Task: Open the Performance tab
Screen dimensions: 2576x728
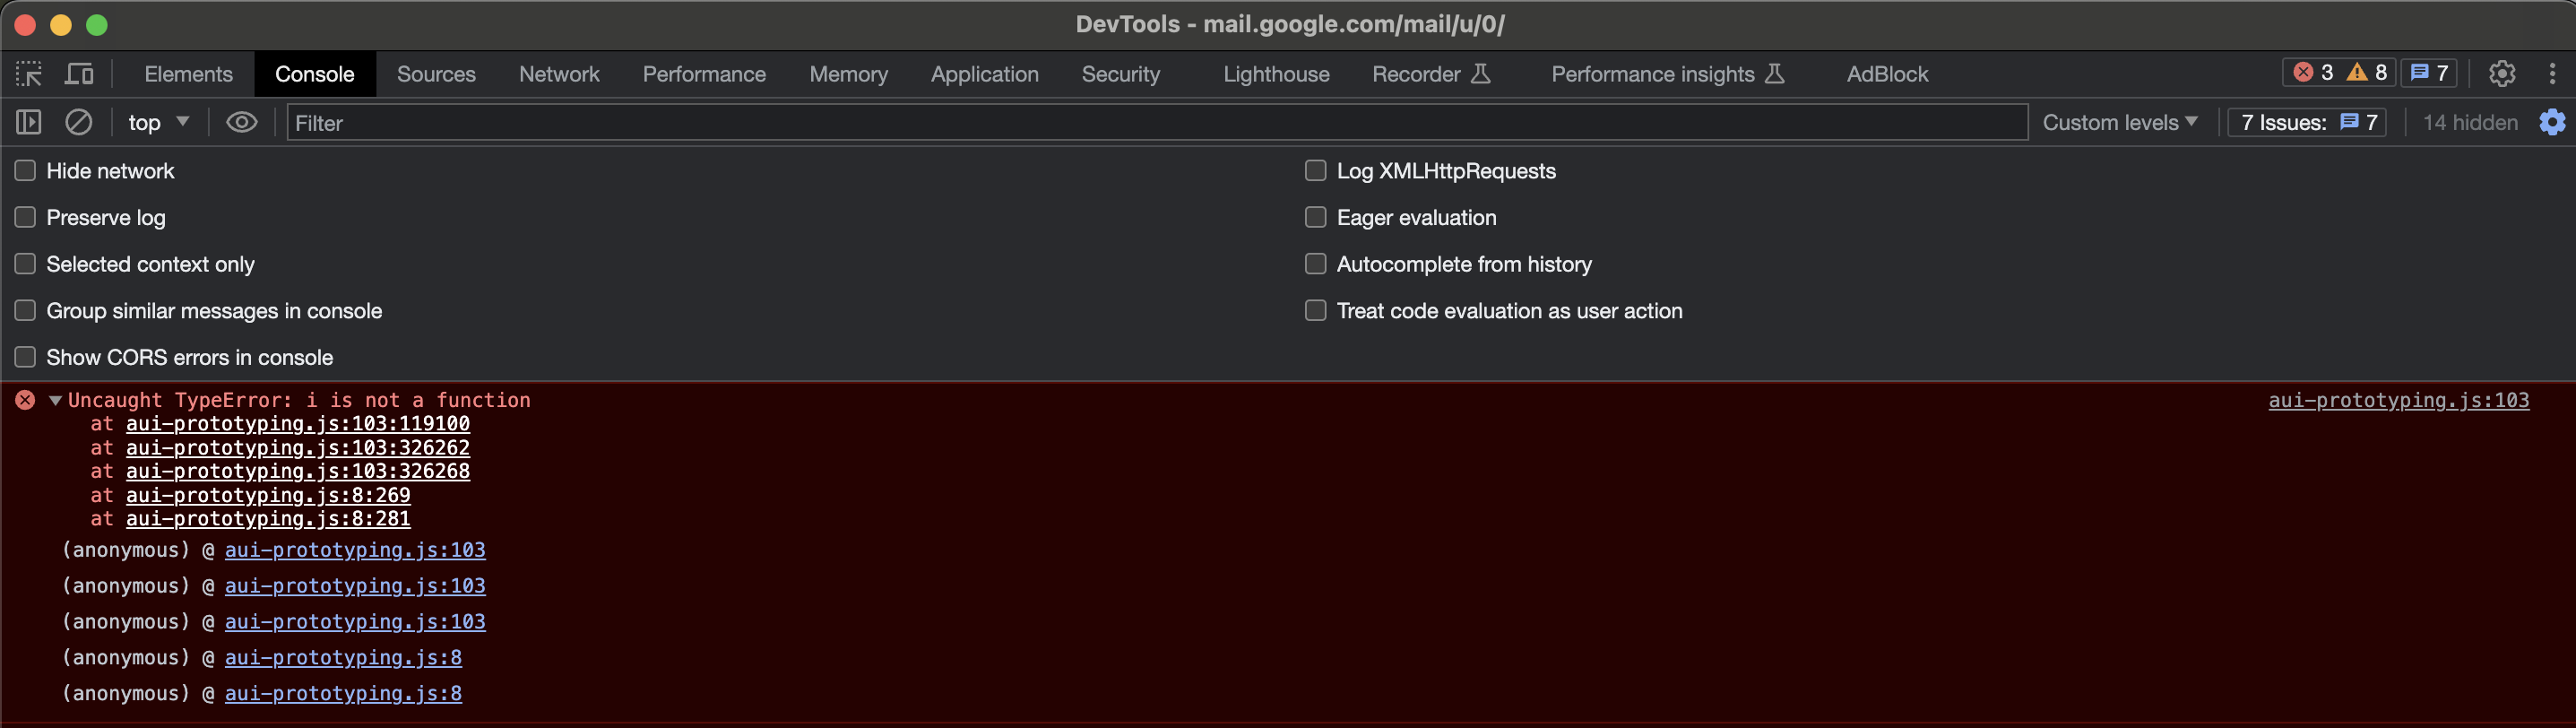Action: (x=704, y=74)
